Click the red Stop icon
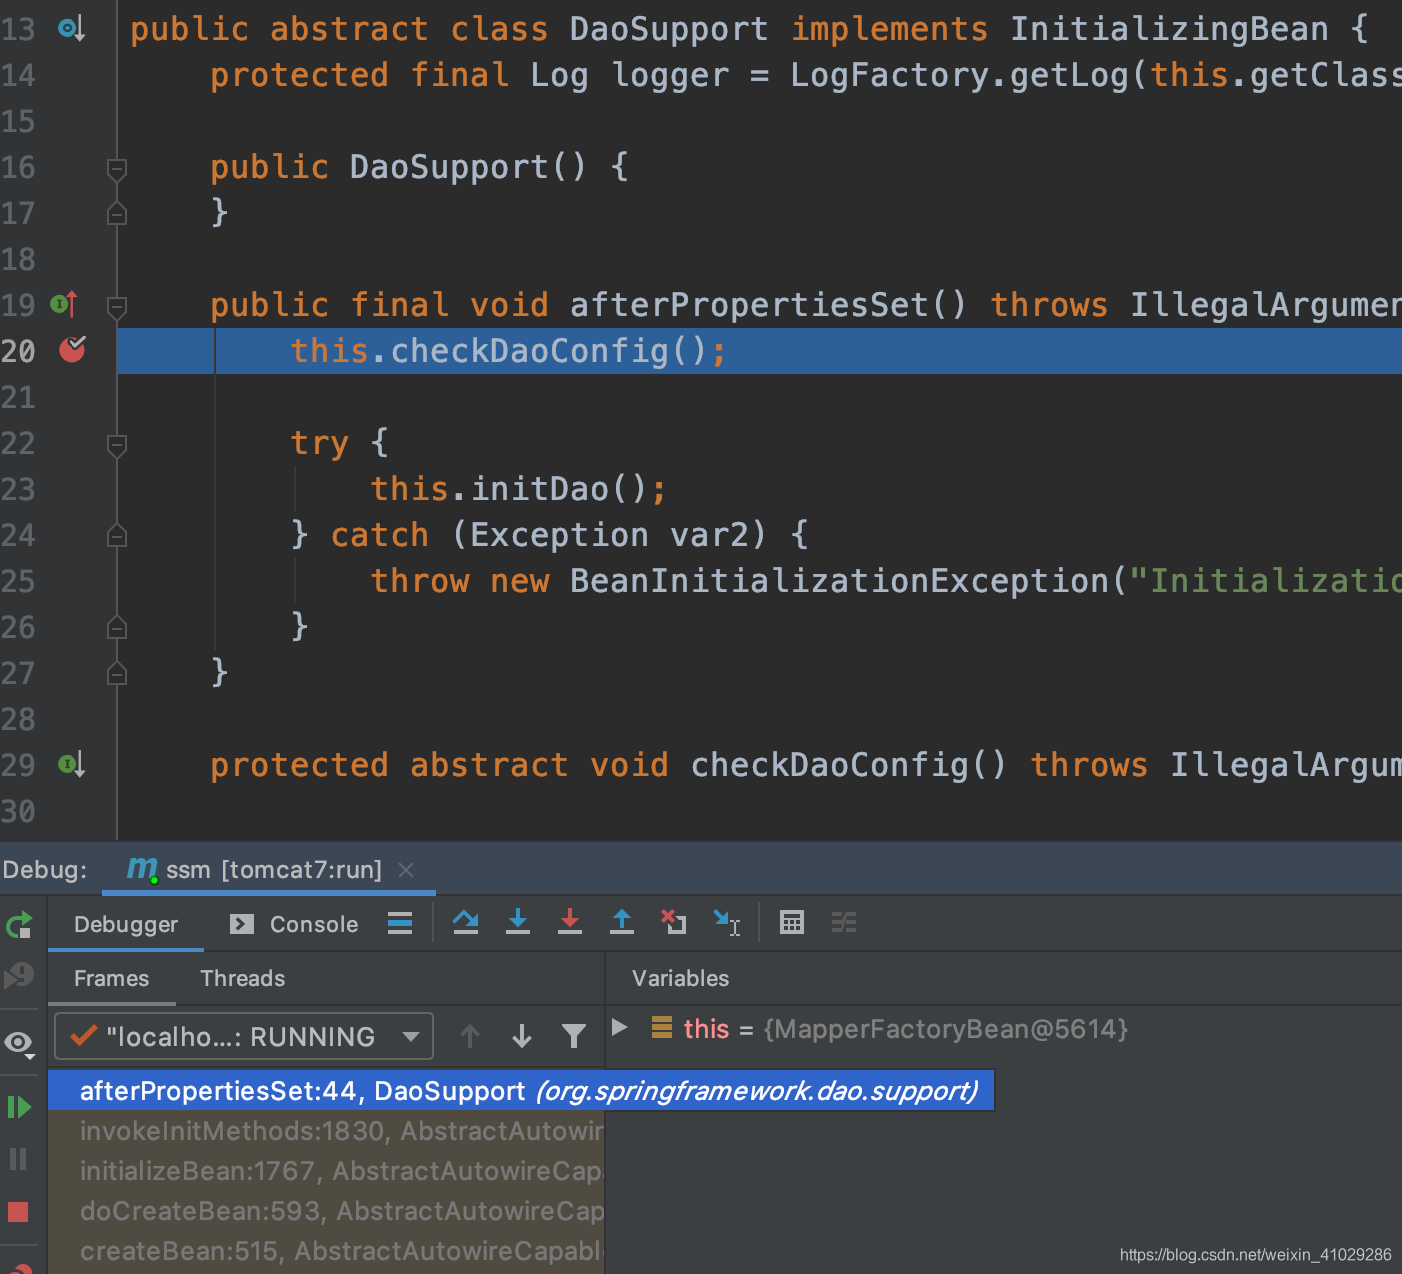Image resolution: width=1402 pixels, height=1274 pixels. point(18,1212)
